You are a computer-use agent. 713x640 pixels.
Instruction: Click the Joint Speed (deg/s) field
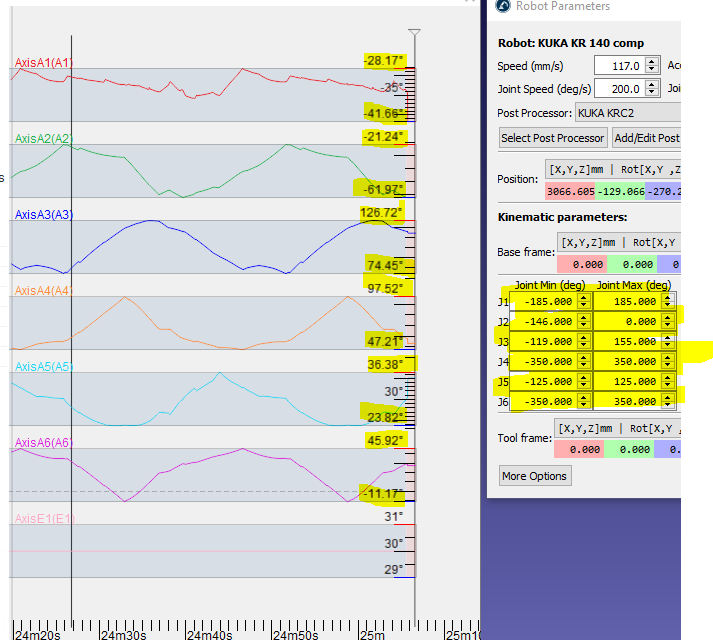pos(619,89)
